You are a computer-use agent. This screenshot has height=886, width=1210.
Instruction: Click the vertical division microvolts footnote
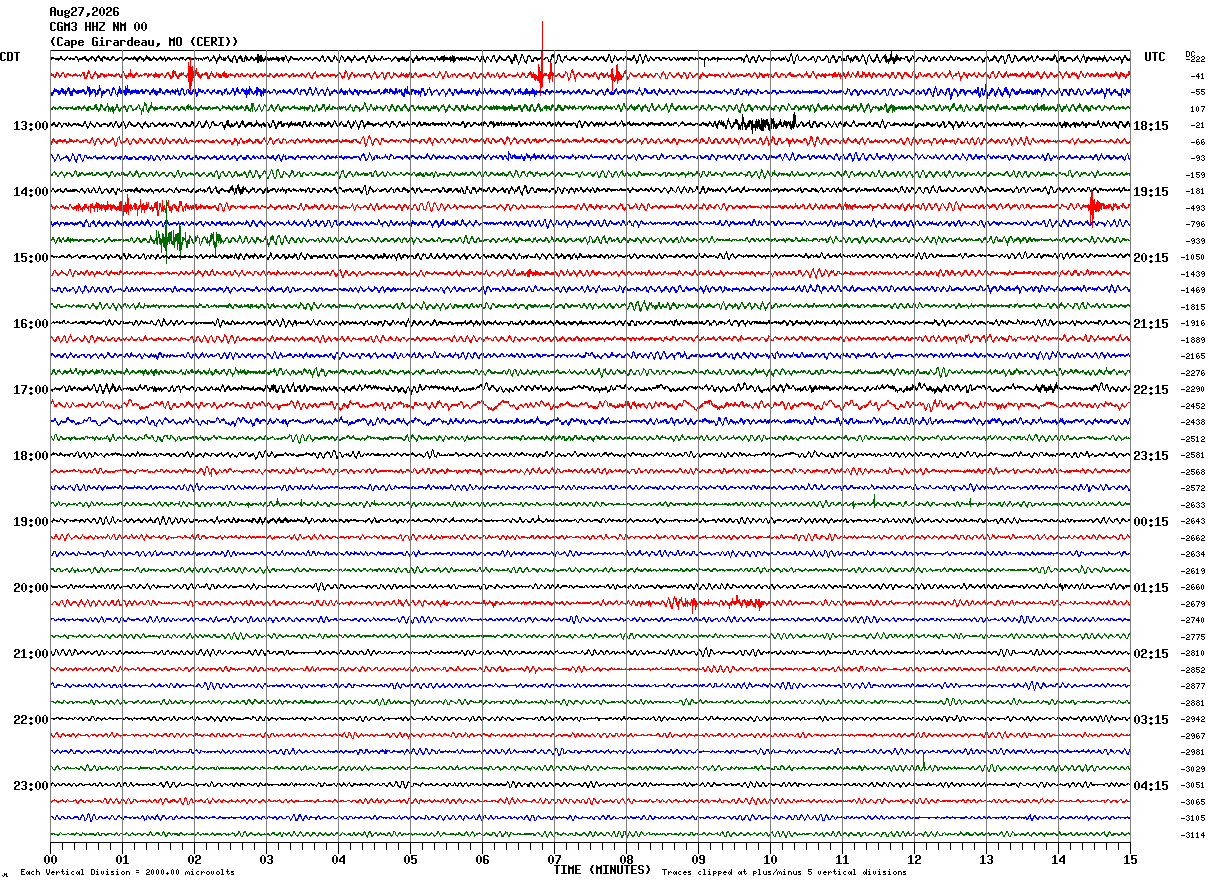pos(128,872)
